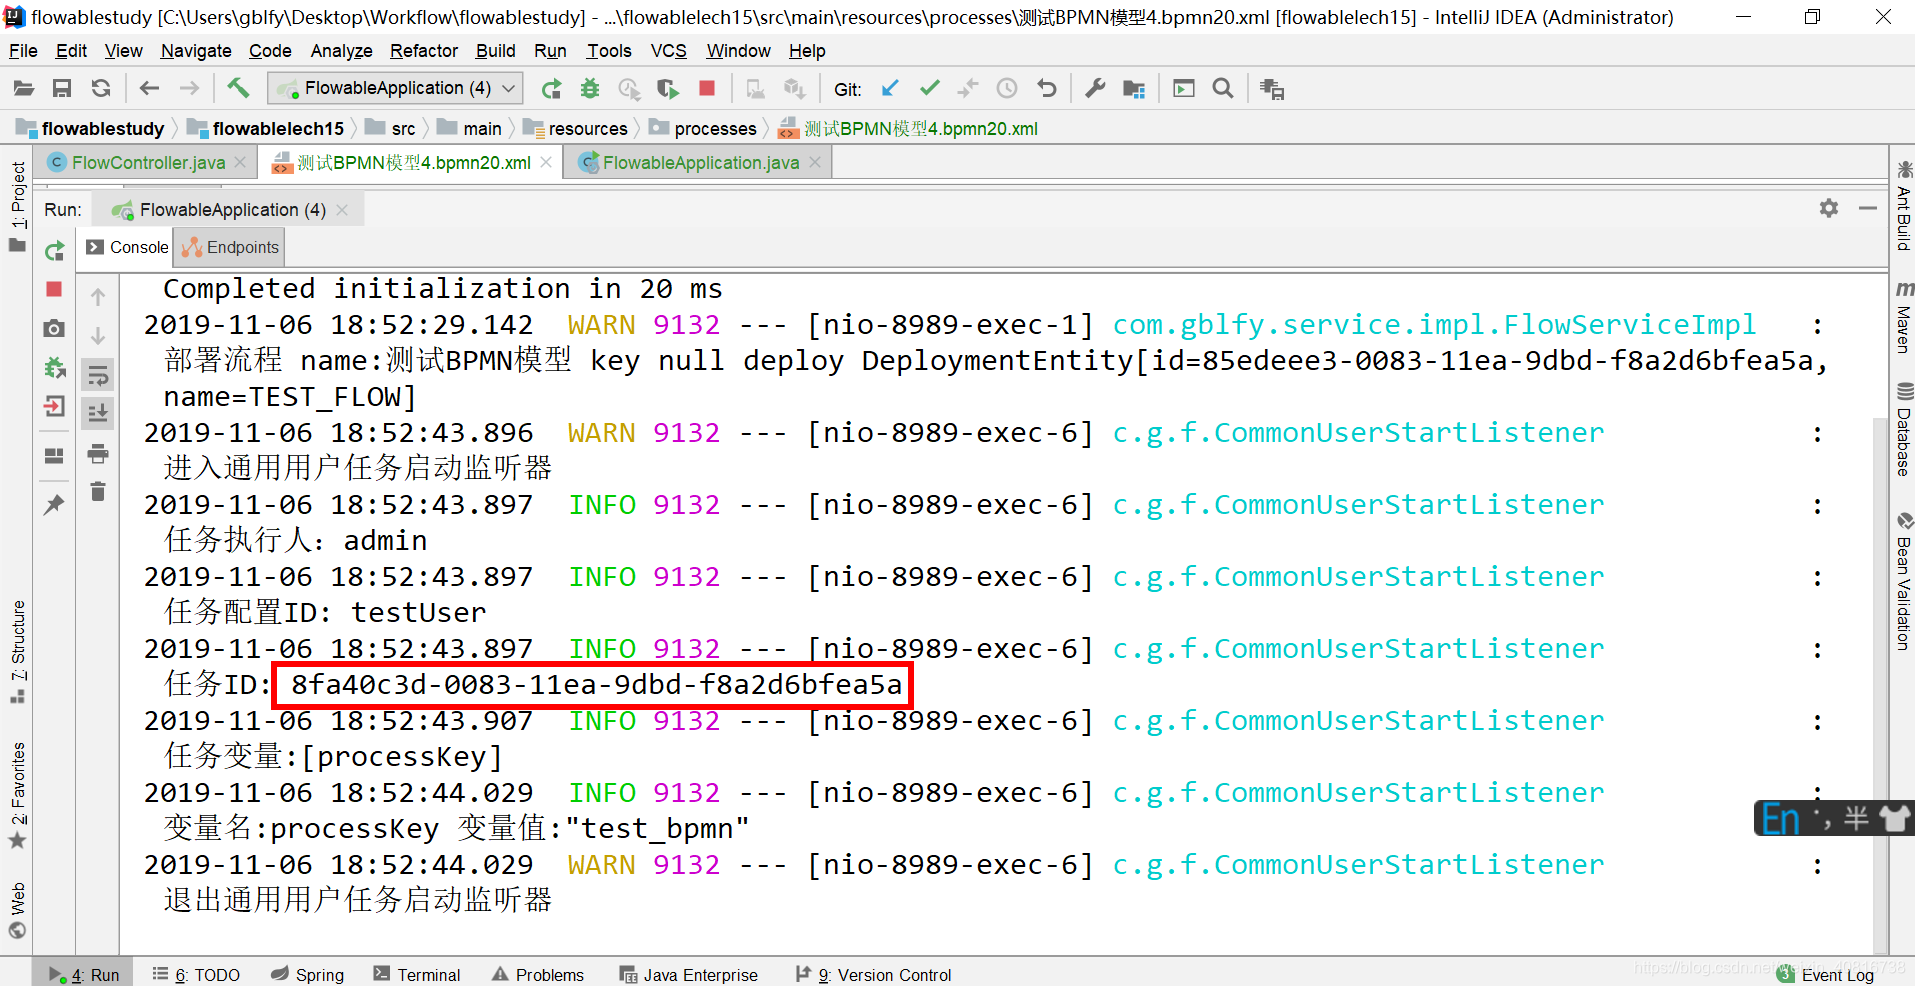This screenshot has height=986, width=1915.
Task: Select the Endpoints tab in Run panel
Action: [x=230, y=247]
